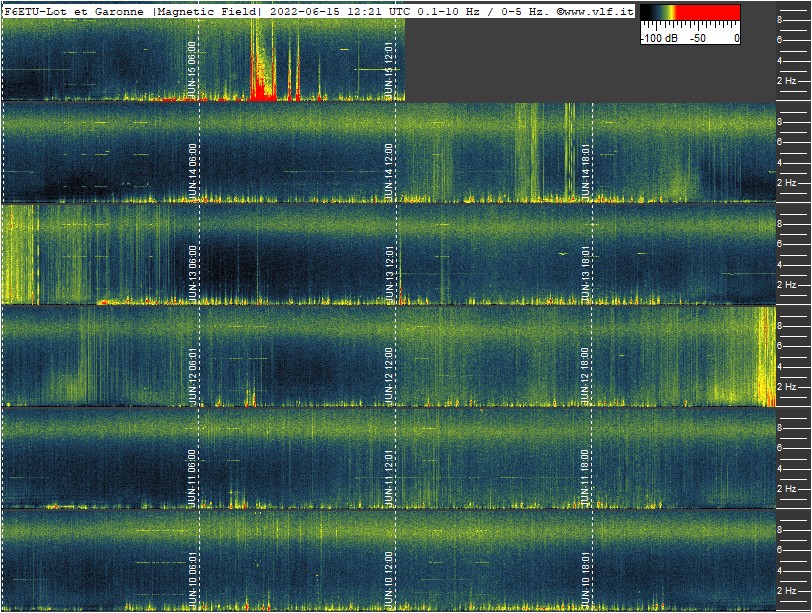
Task: Click the JUN-14 06:00 time marker
Action: click(193, 172)
